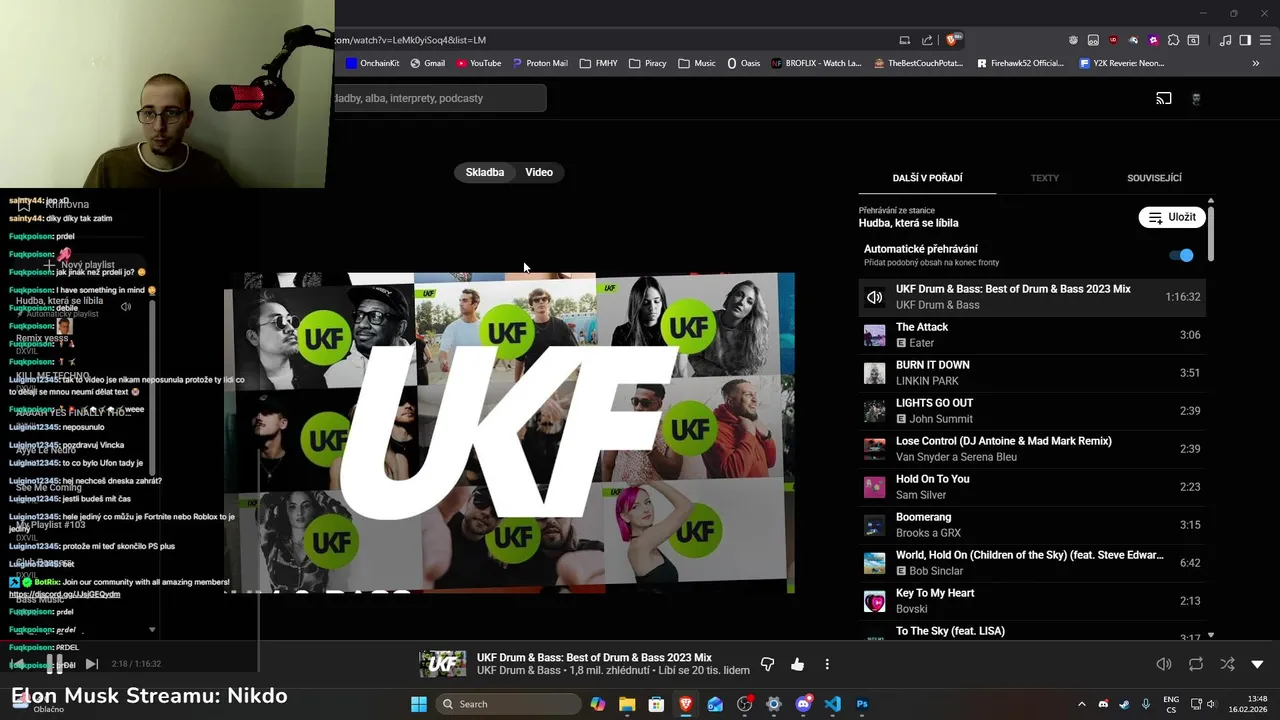This screenshot has width=1280, height=720.
Task: Open the YouTube bookmark
Action: pos(479,63)
